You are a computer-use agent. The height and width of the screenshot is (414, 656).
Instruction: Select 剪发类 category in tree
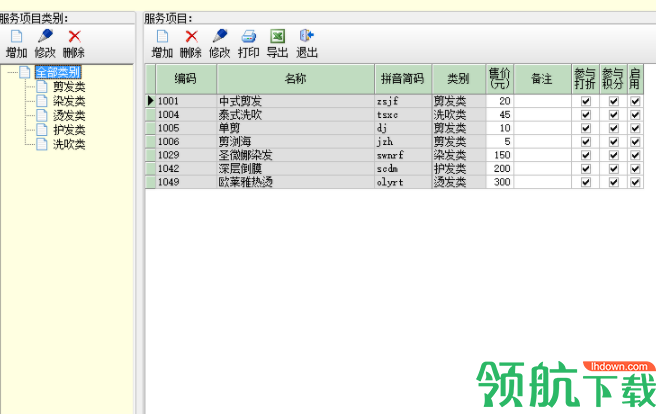pos(69,87)
